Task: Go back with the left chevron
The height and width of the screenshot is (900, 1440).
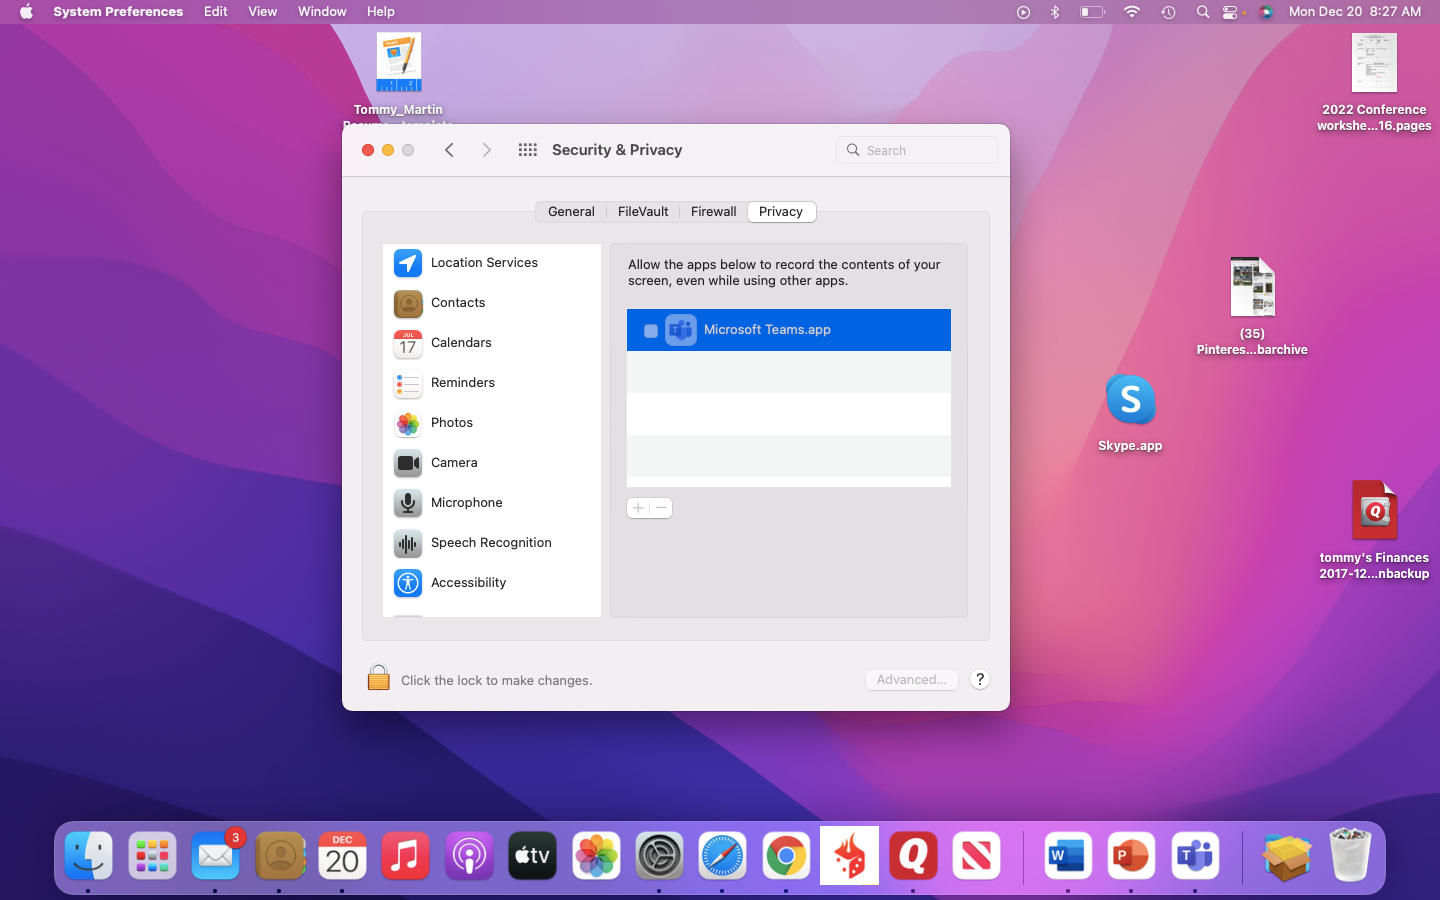Action: [449, 150]
